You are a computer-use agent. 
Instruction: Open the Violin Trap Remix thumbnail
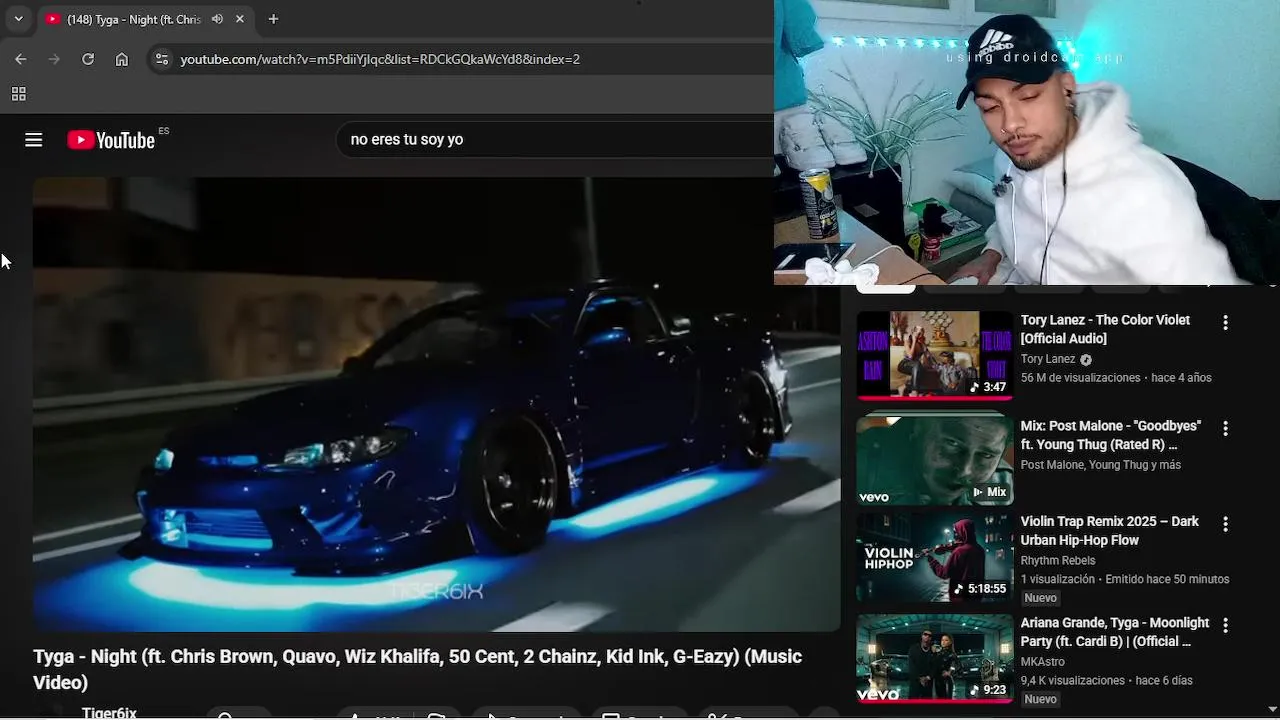click(x=935, y=558)
